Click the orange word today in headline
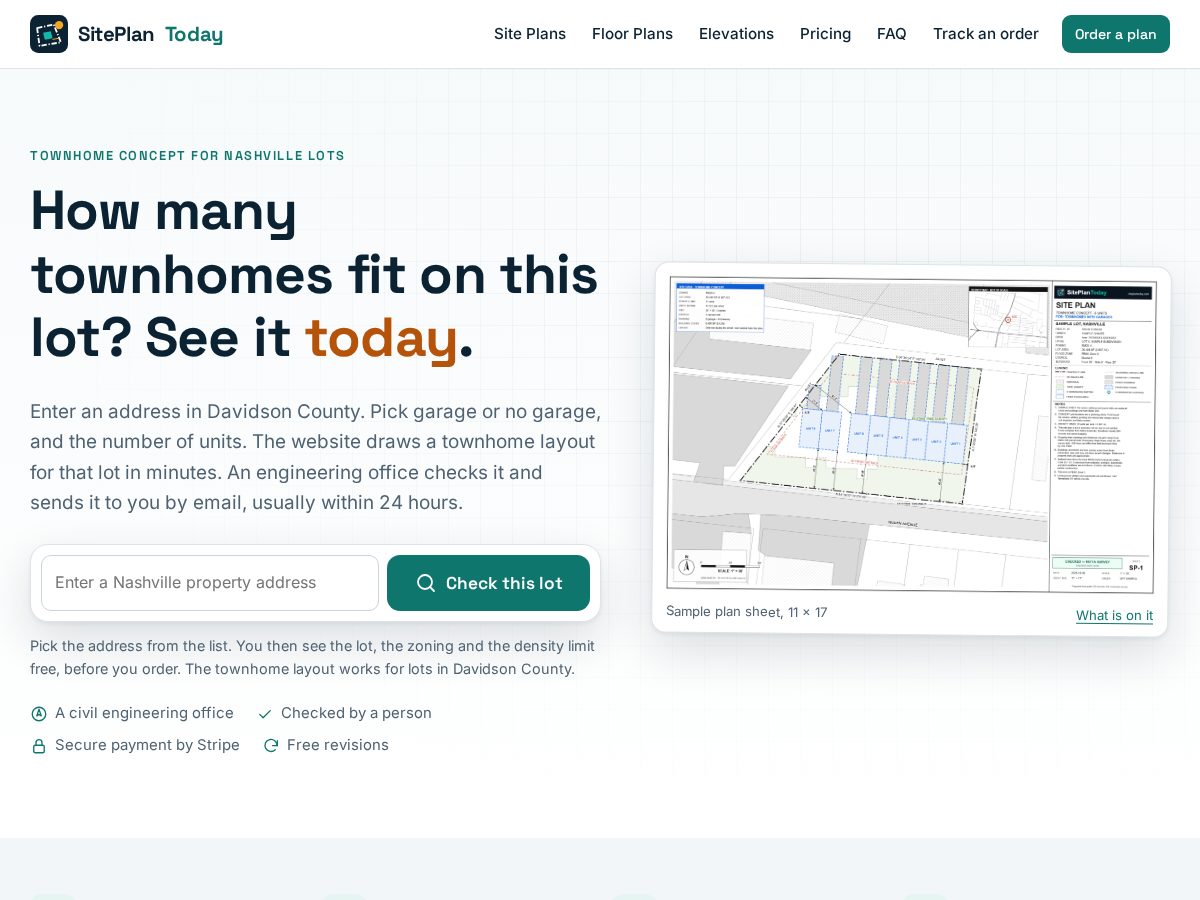This screenshot has height=900, width=1200. (381, 338)
